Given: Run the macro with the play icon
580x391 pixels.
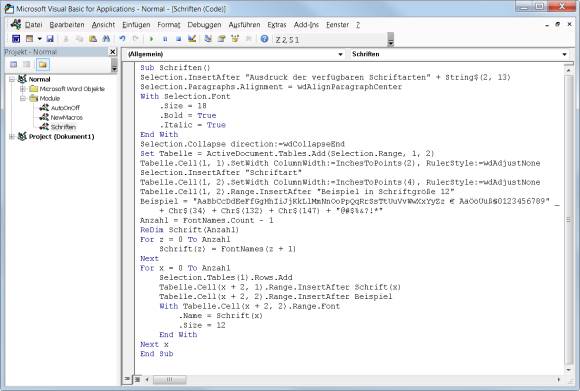Looking at the screenshot, I should click(151, 38).
